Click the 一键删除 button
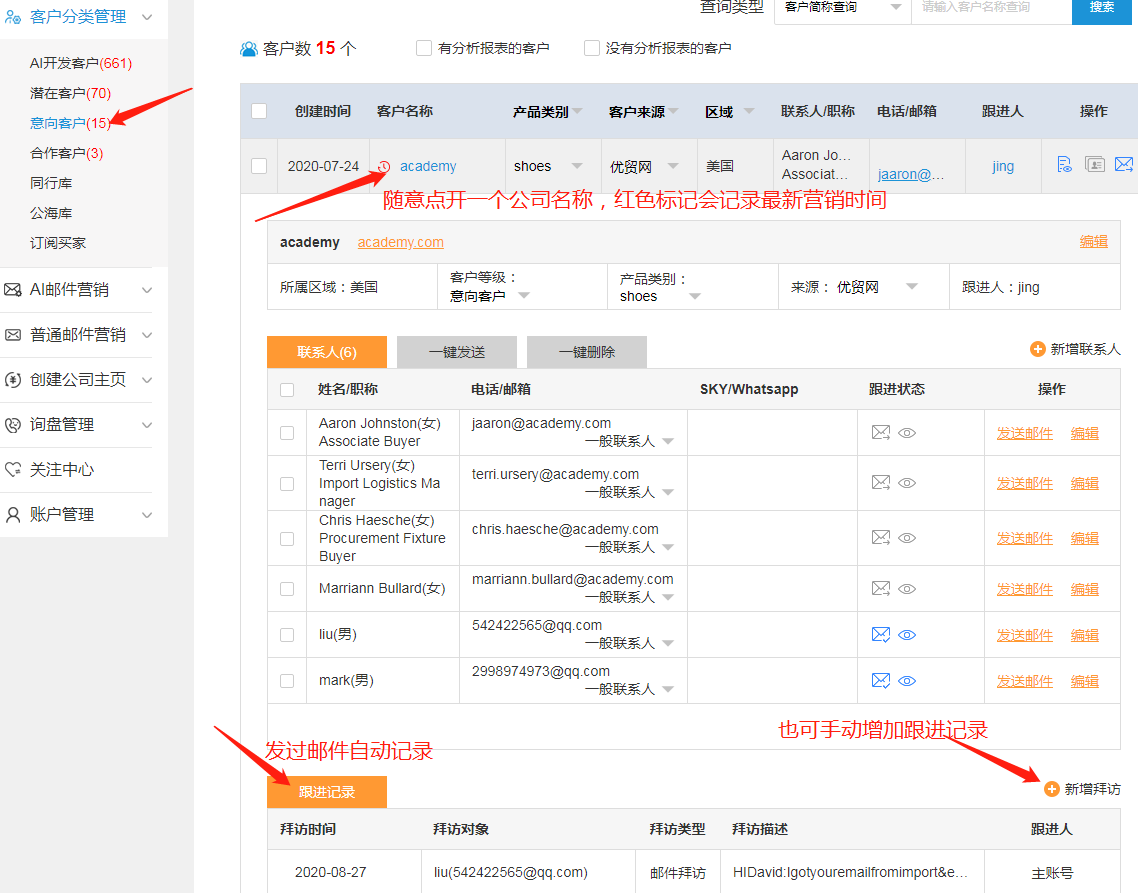Screen dimensions: 1138x893 pos(586,352)
